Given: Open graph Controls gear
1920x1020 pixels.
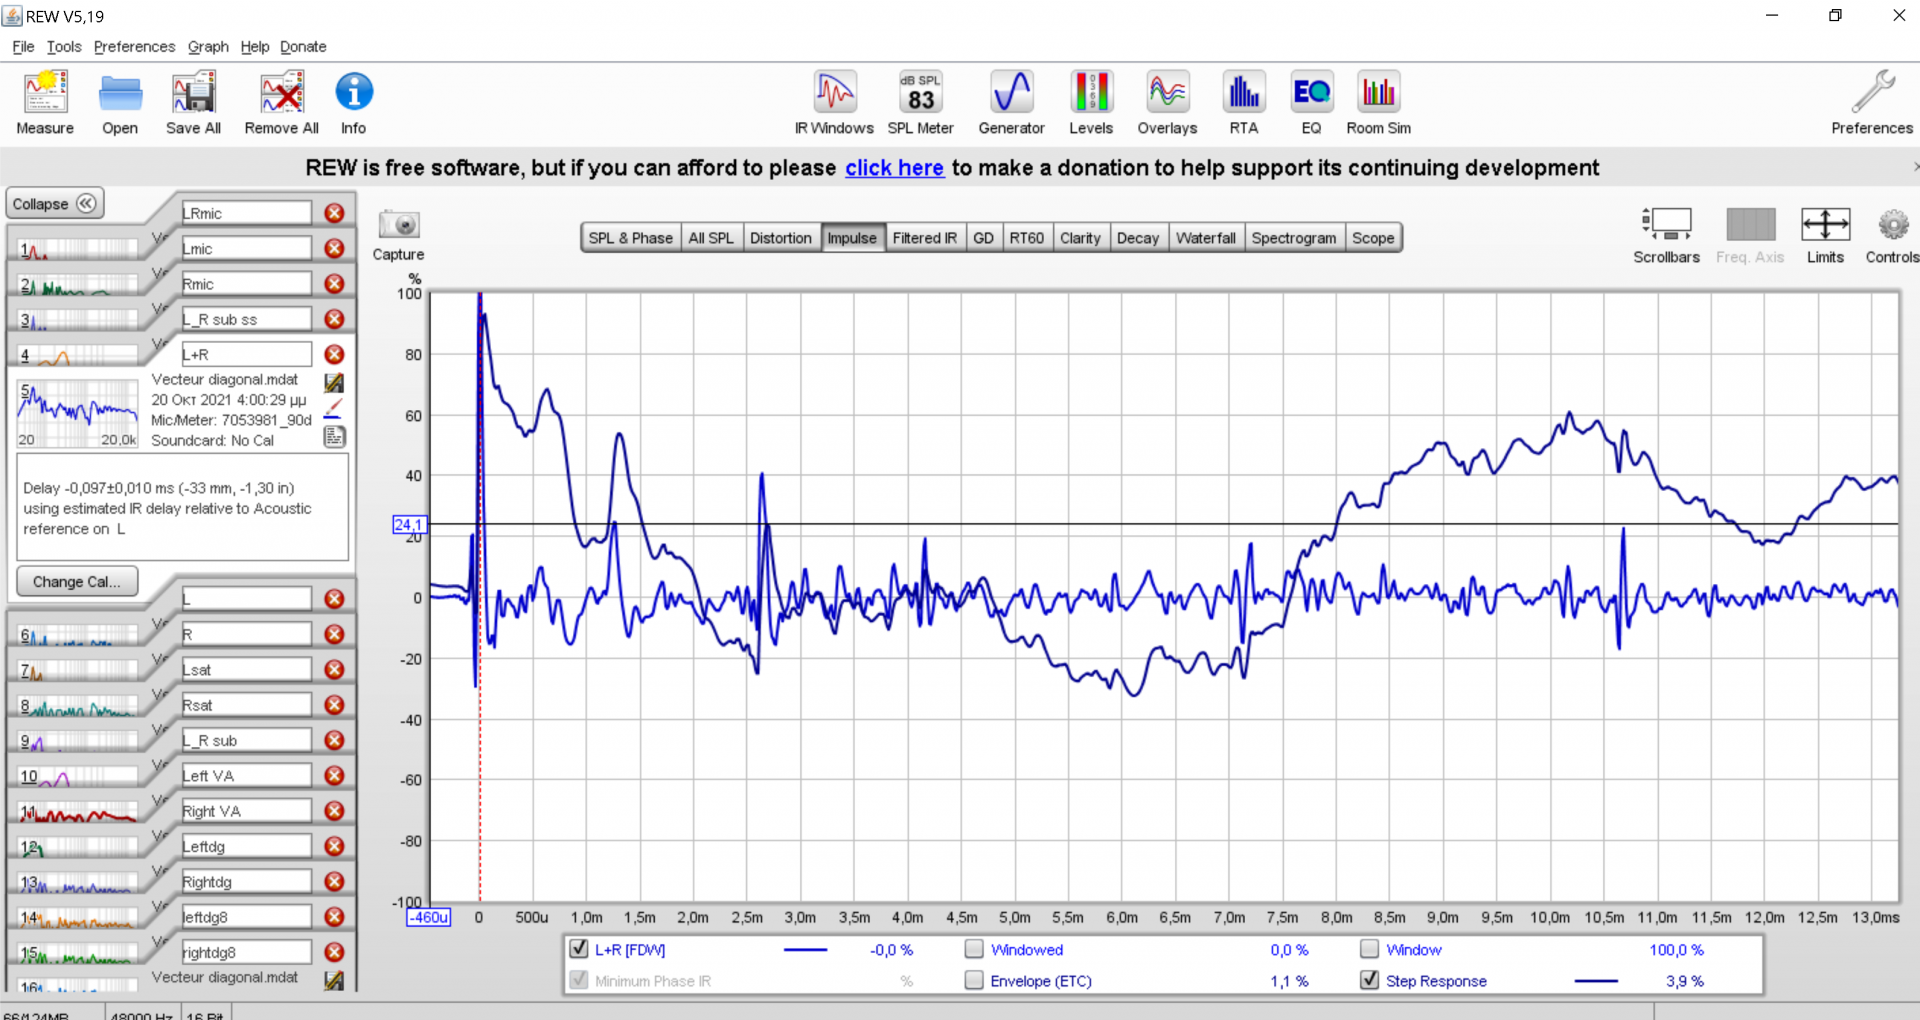Looking at the screenshot, I should pyautogui.click(x=1892, y=236).
